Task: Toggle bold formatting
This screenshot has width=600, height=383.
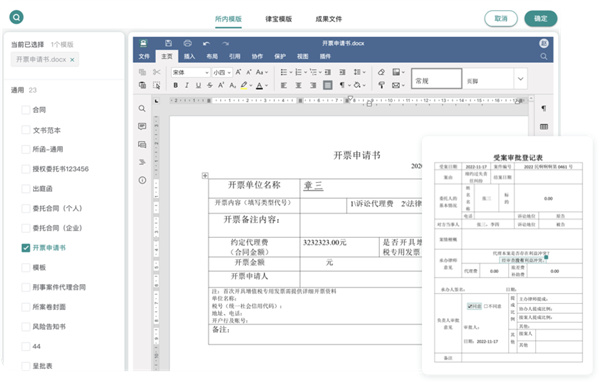Action: coord(175,85)
